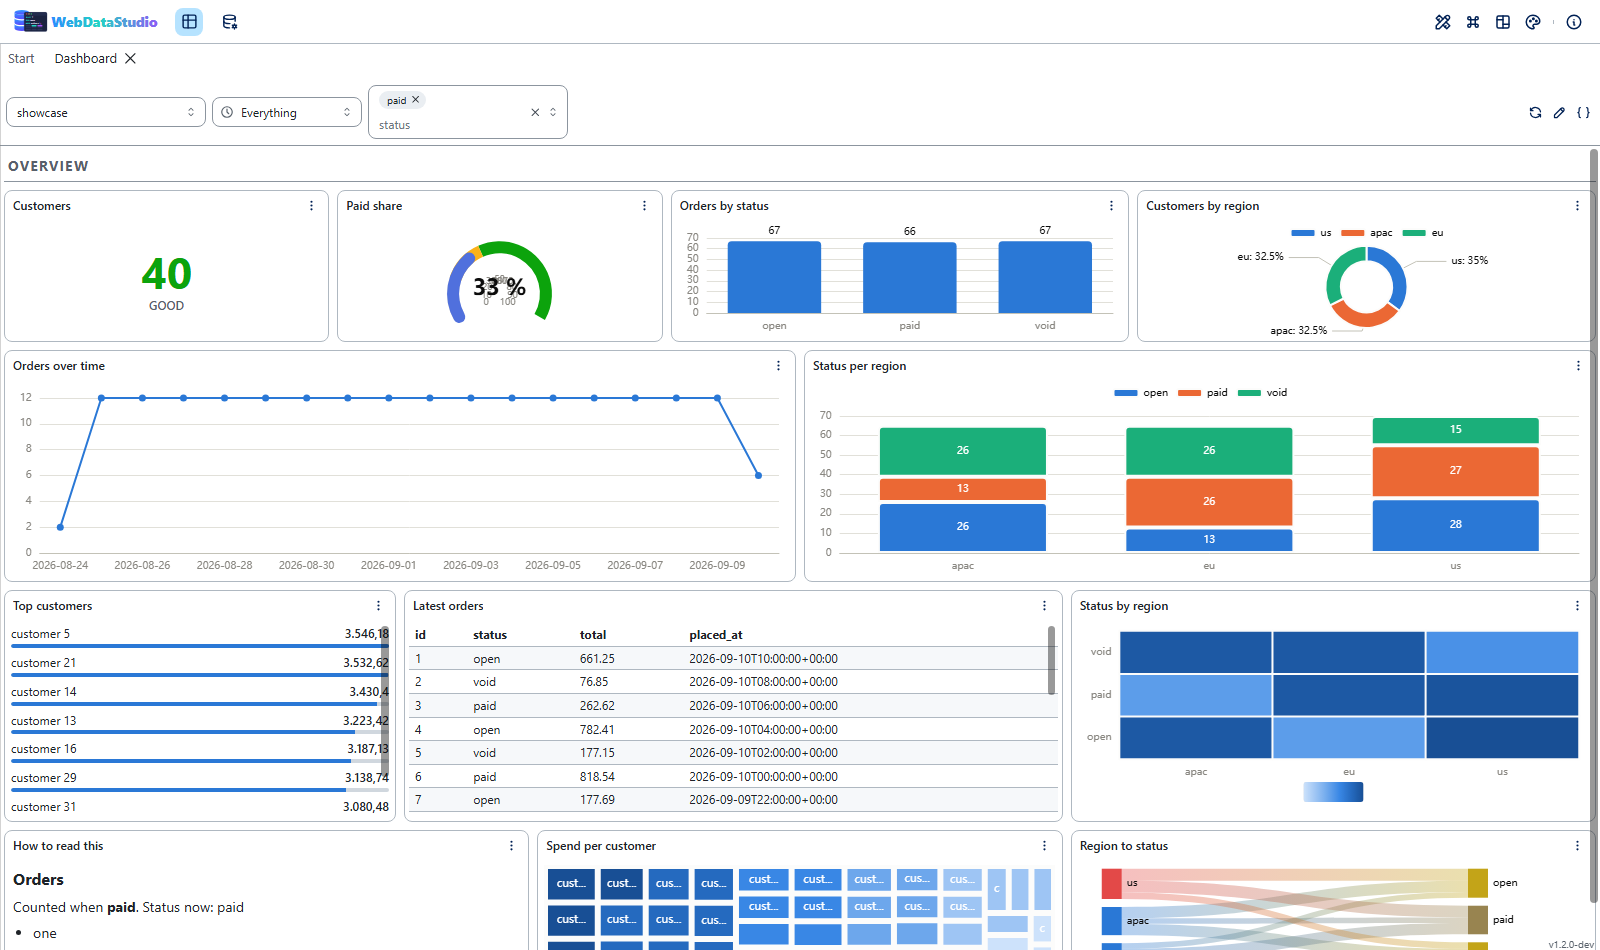
Task: Open the info icon in the header
Action: coord(1574,22)
